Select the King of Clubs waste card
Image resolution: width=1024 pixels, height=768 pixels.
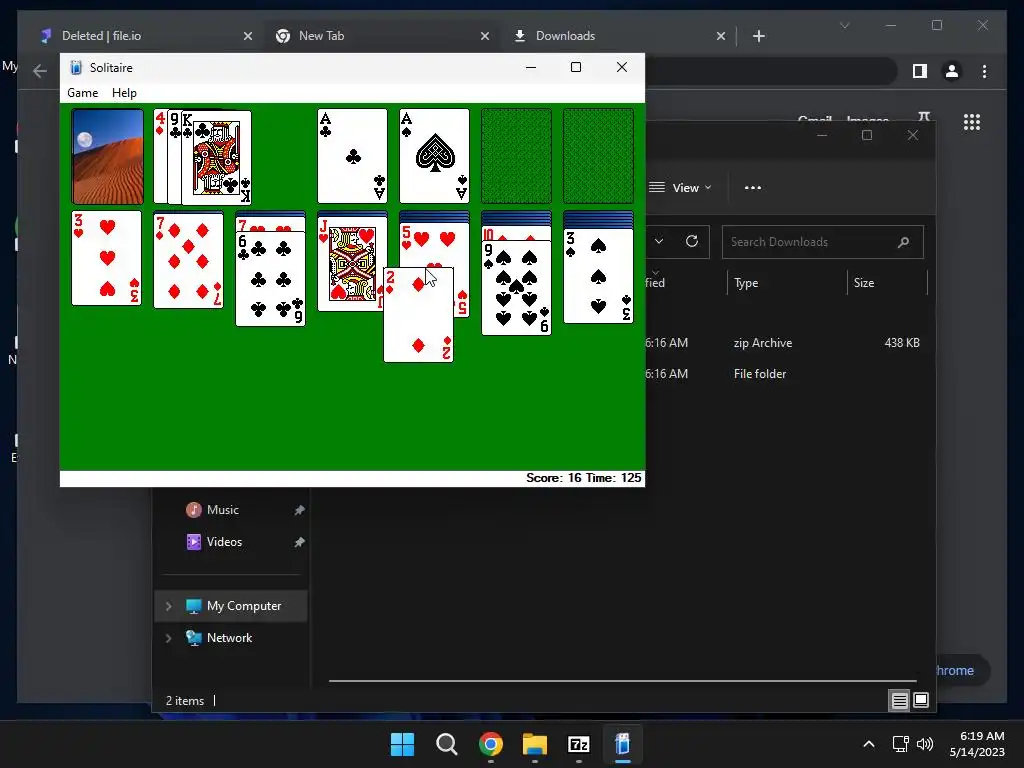coord(217,157)
